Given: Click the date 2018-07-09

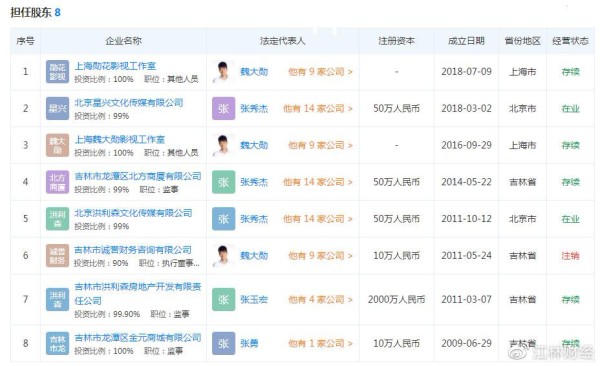Looking at the screenshot, I should click(466, 72).
